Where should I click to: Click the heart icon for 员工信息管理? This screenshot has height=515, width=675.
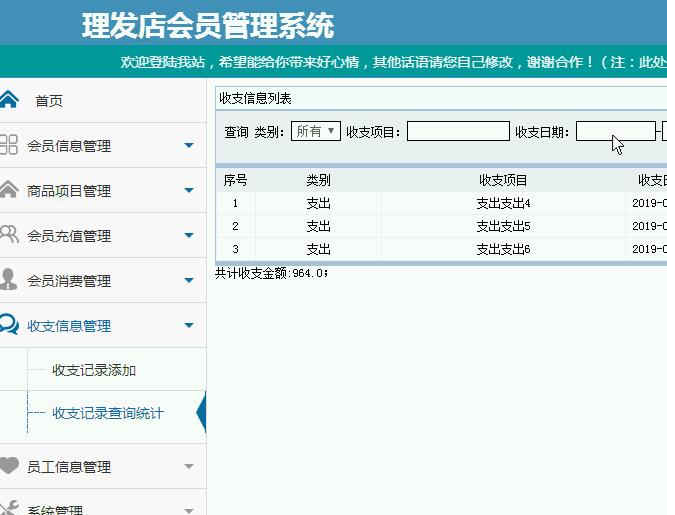click(x=9, y=465)
